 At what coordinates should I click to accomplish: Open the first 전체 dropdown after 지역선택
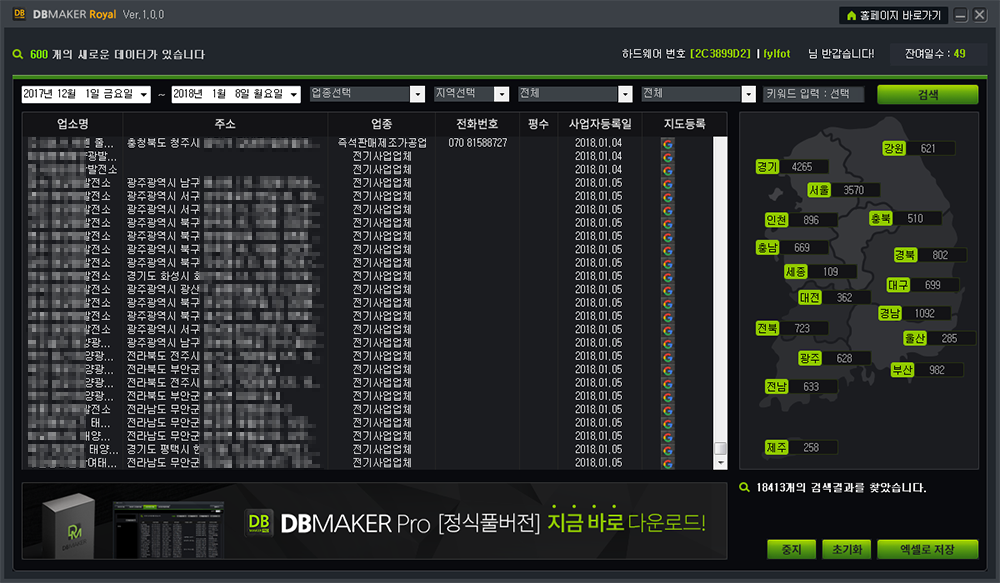(625, 94)
